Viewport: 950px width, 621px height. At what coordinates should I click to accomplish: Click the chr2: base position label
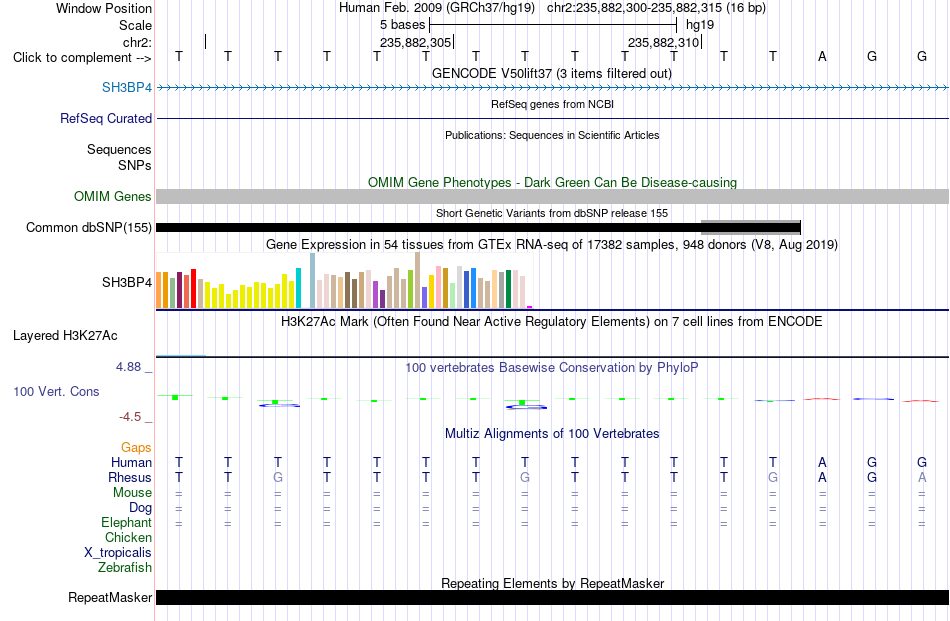click(x=138, y=42)
